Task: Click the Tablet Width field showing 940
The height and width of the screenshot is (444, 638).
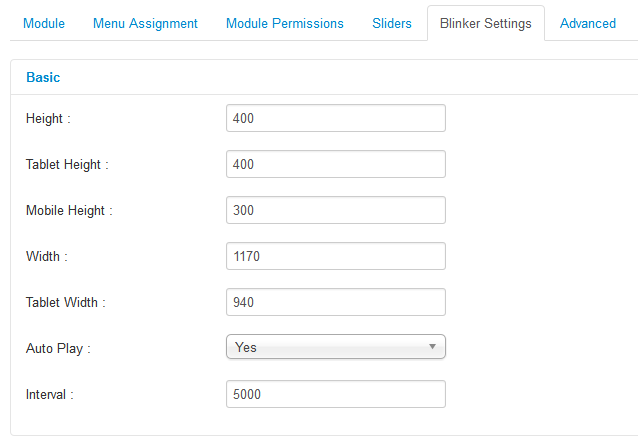Action: pyautogui.click(x=335, y=302)
